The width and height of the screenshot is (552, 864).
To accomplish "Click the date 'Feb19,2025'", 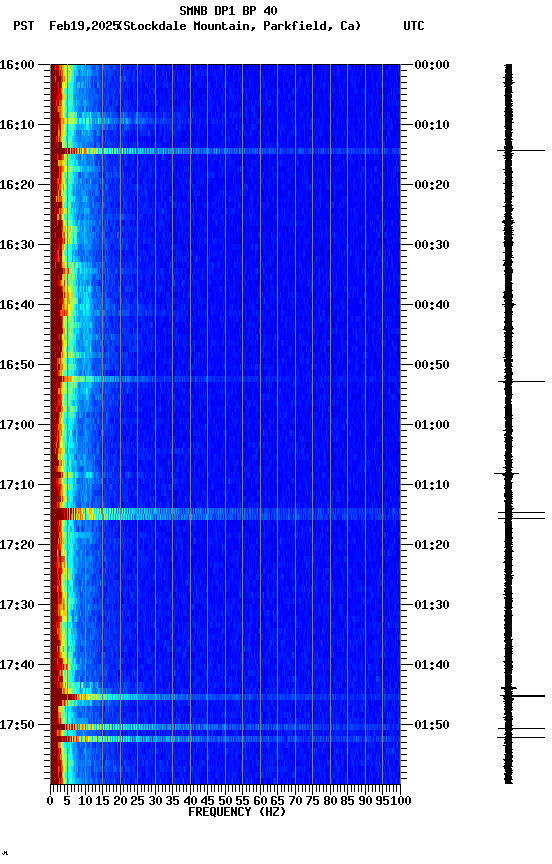I will [84, 26].
